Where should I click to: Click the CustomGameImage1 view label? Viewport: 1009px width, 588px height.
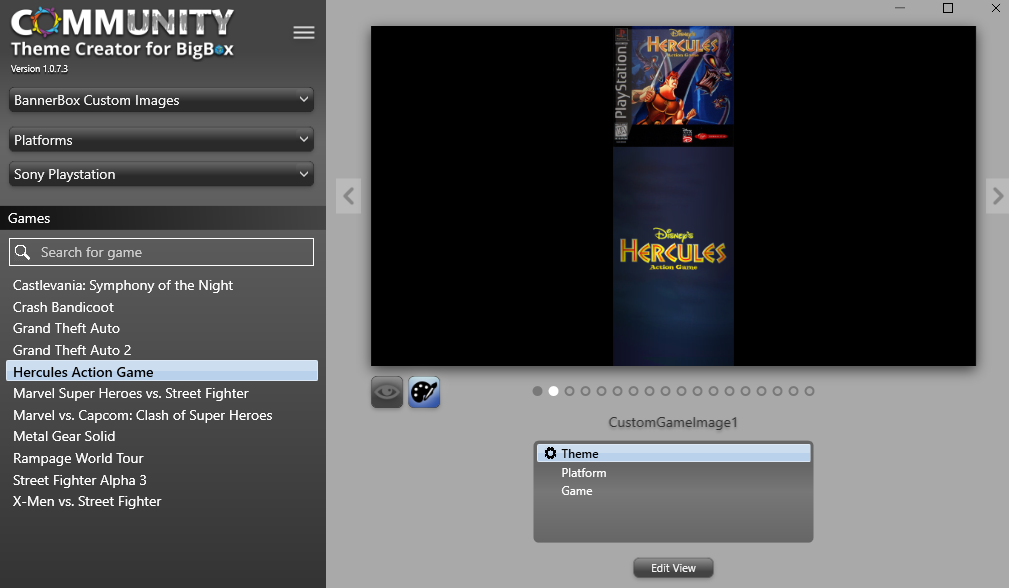pos(673,422)
